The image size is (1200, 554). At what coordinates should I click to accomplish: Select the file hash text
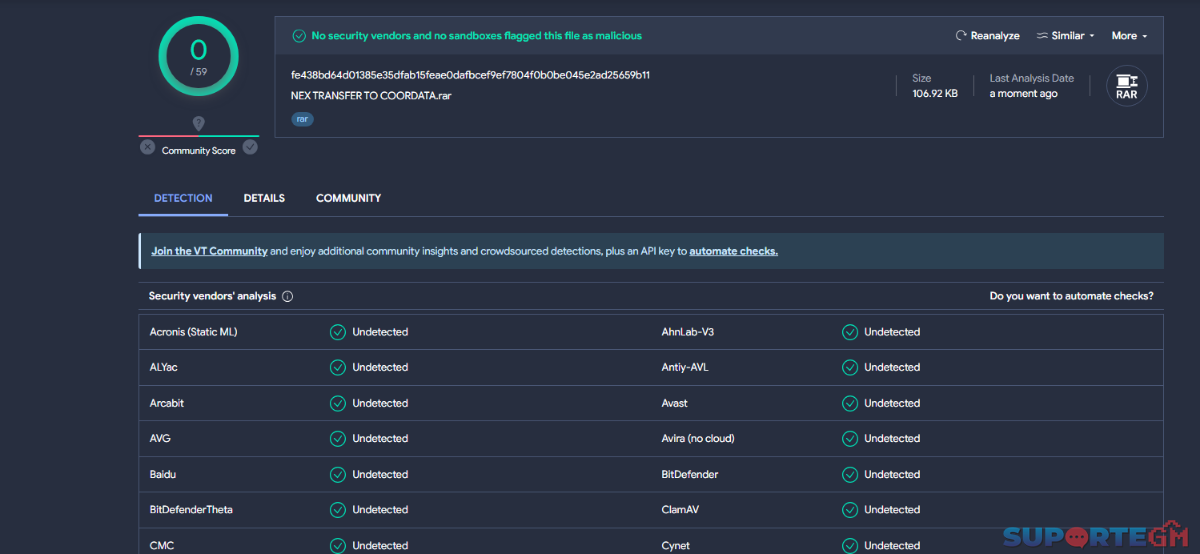tap(471, 75)
